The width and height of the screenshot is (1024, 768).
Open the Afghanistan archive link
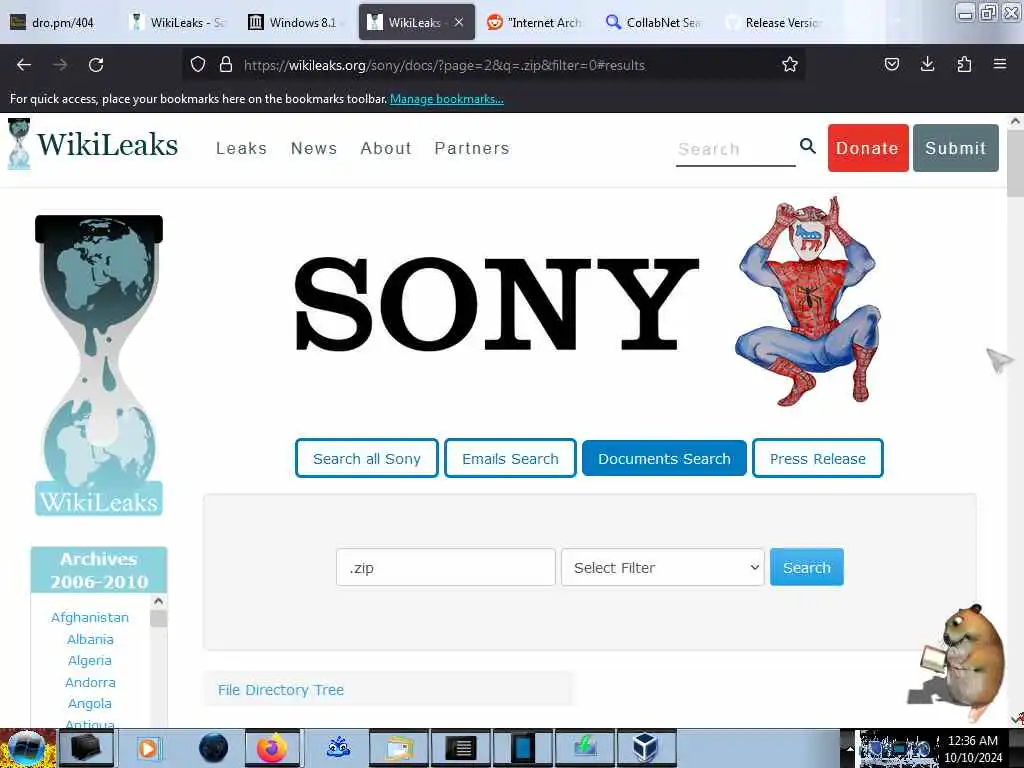90,617
